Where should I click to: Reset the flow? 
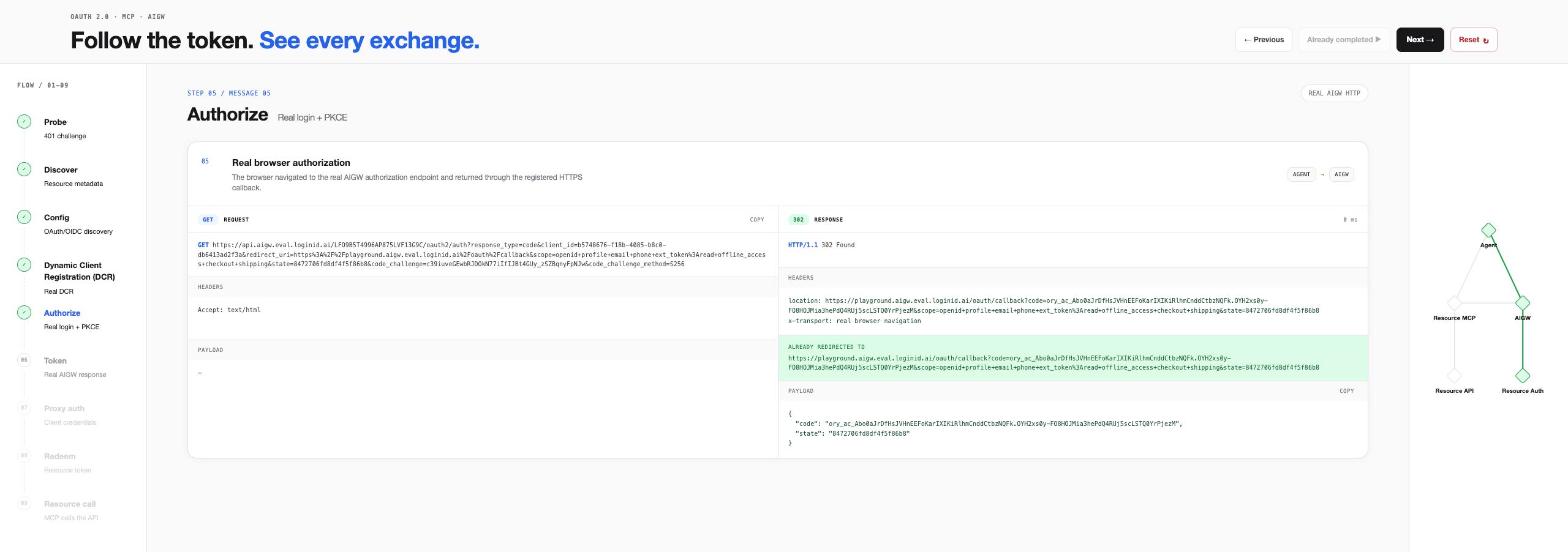tap(1473, 40)
